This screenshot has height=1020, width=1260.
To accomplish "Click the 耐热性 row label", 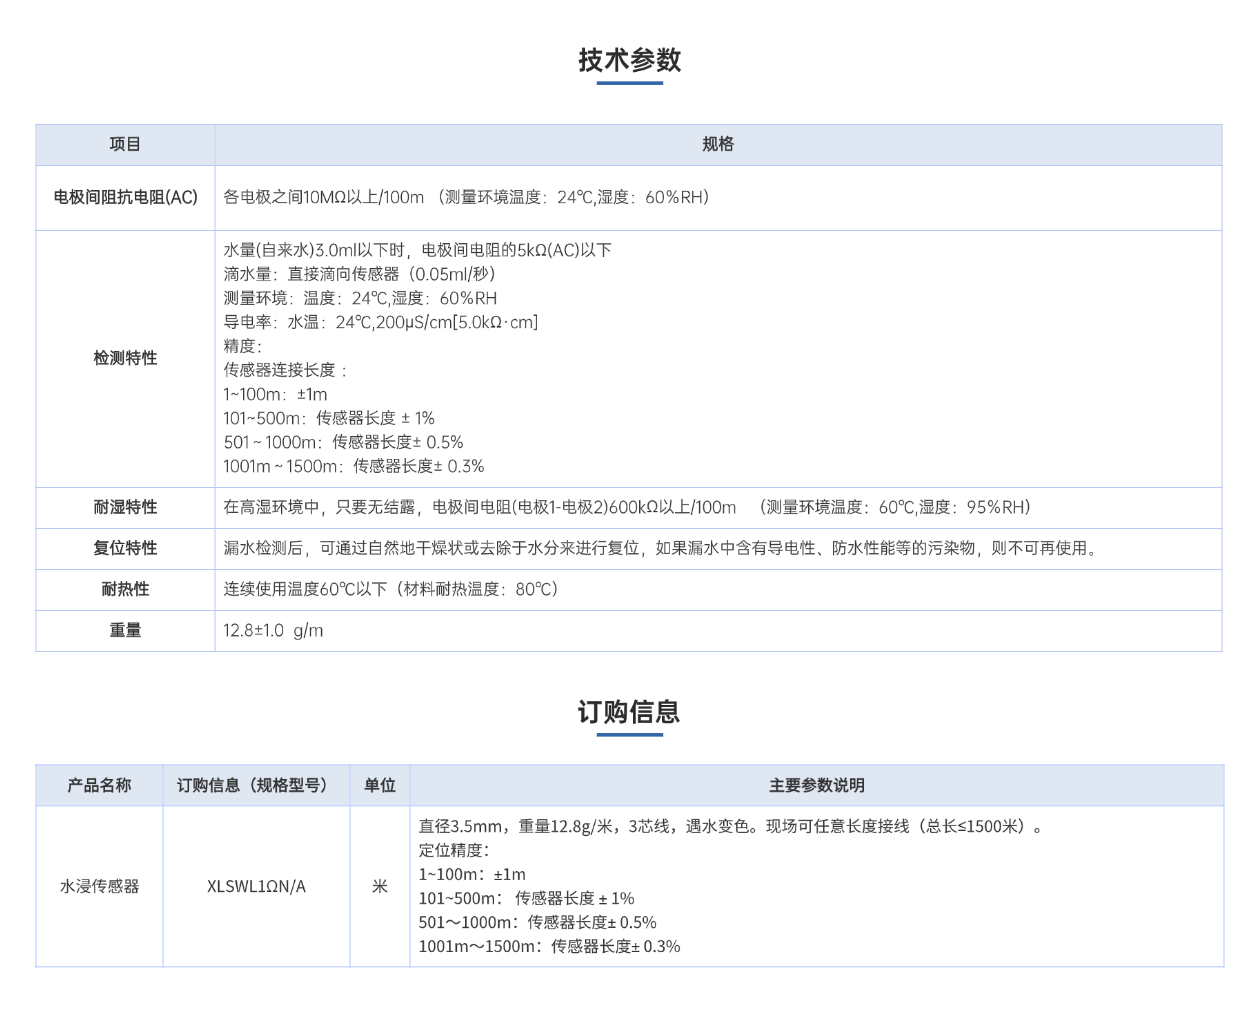I will (x=125, y=589).
